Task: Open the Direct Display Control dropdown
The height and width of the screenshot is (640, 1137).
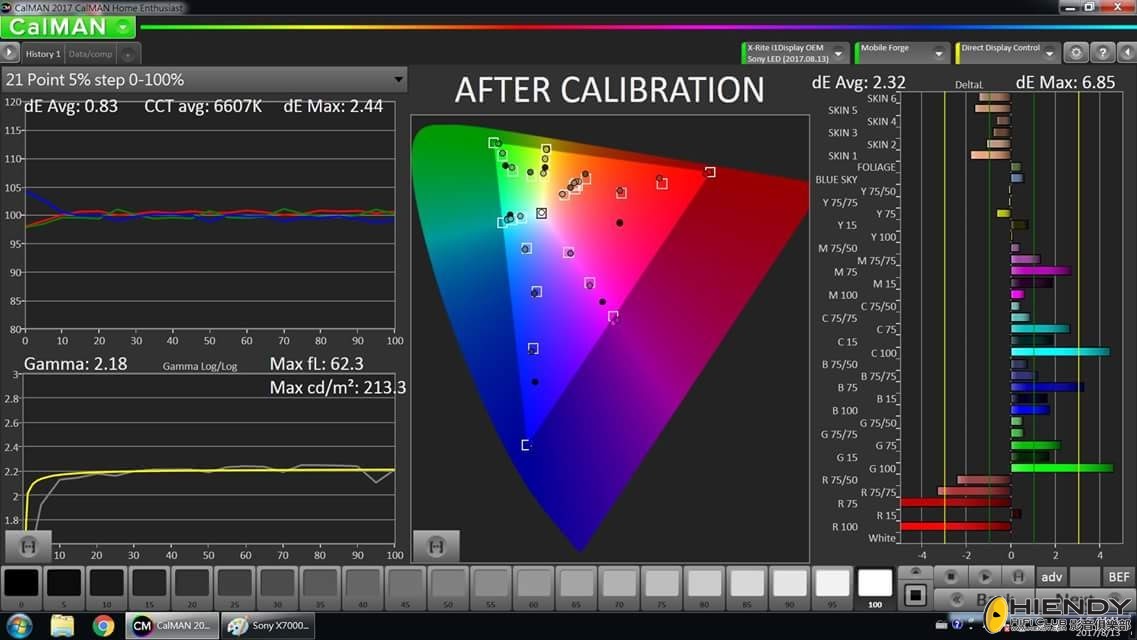Action: pyautogui.click(x=1007, y=53)
